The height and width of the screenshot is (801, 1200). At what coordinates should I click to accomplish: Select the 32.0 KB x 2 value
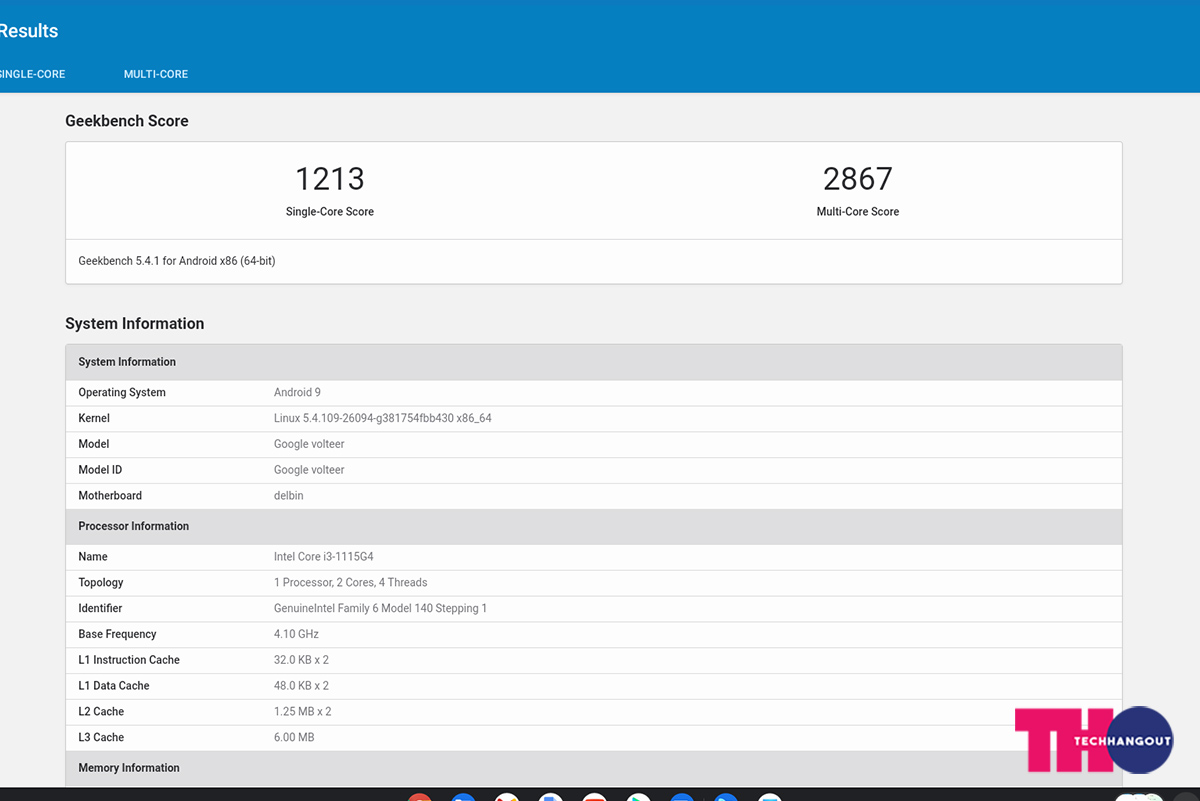tap(302, 660)
